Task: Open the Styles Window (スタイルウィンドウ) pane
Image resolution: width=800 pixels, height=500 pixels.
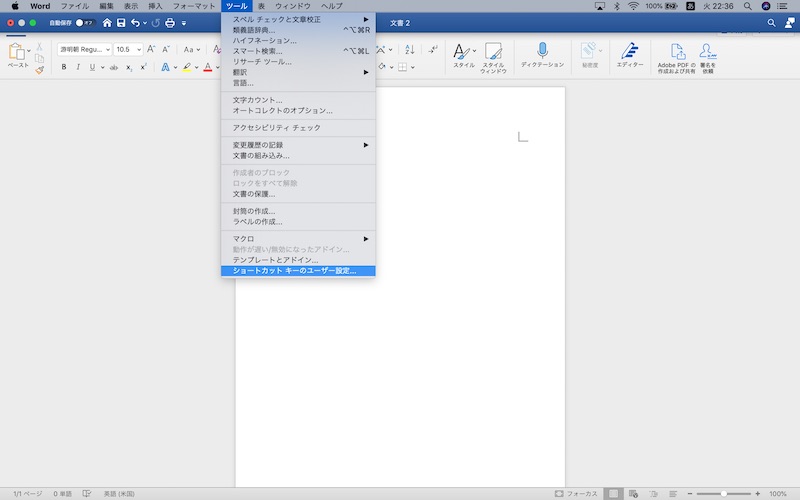Action: pos(493,58)
